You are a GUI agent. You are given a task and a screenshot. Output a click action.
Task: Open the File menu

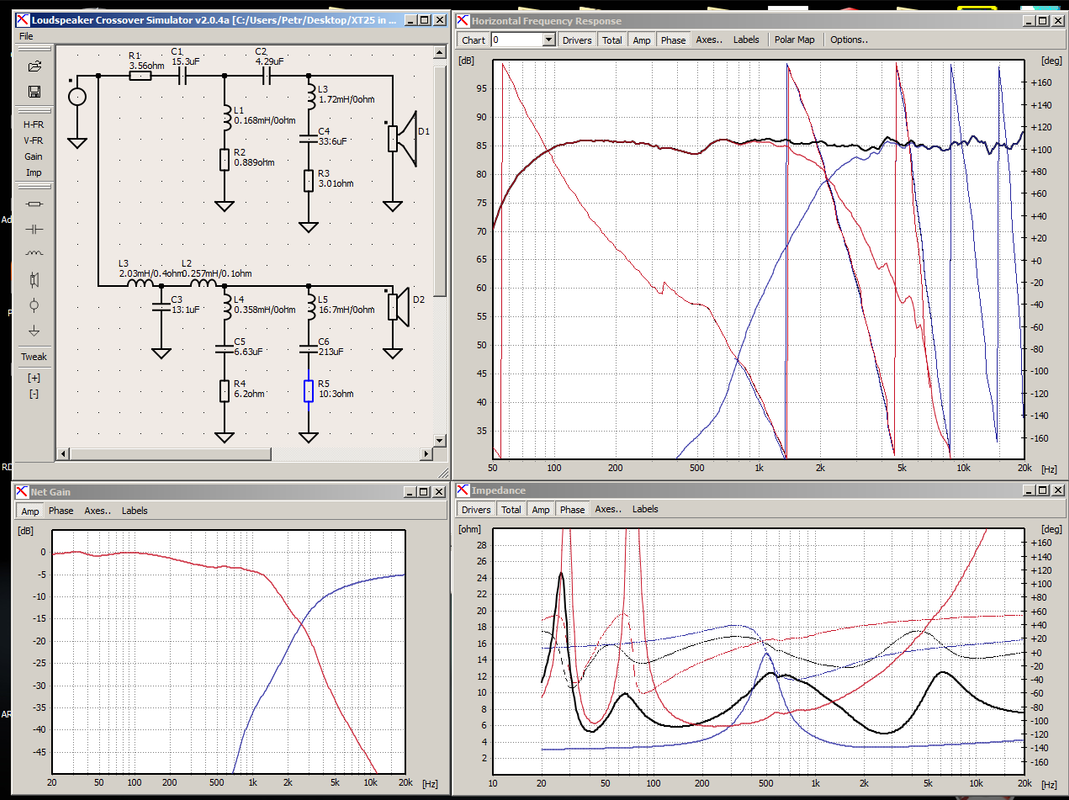[26, 36]
